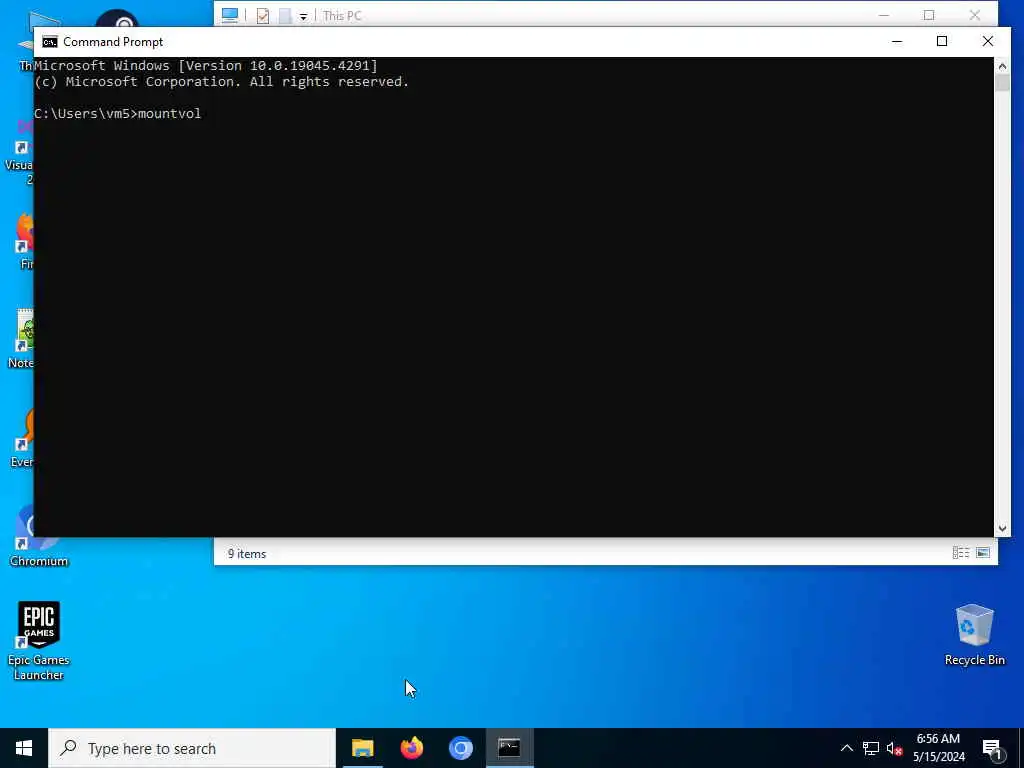Minimize the Command Prompt window
Screen dimensions: 1024x768
tap(897, 41)
